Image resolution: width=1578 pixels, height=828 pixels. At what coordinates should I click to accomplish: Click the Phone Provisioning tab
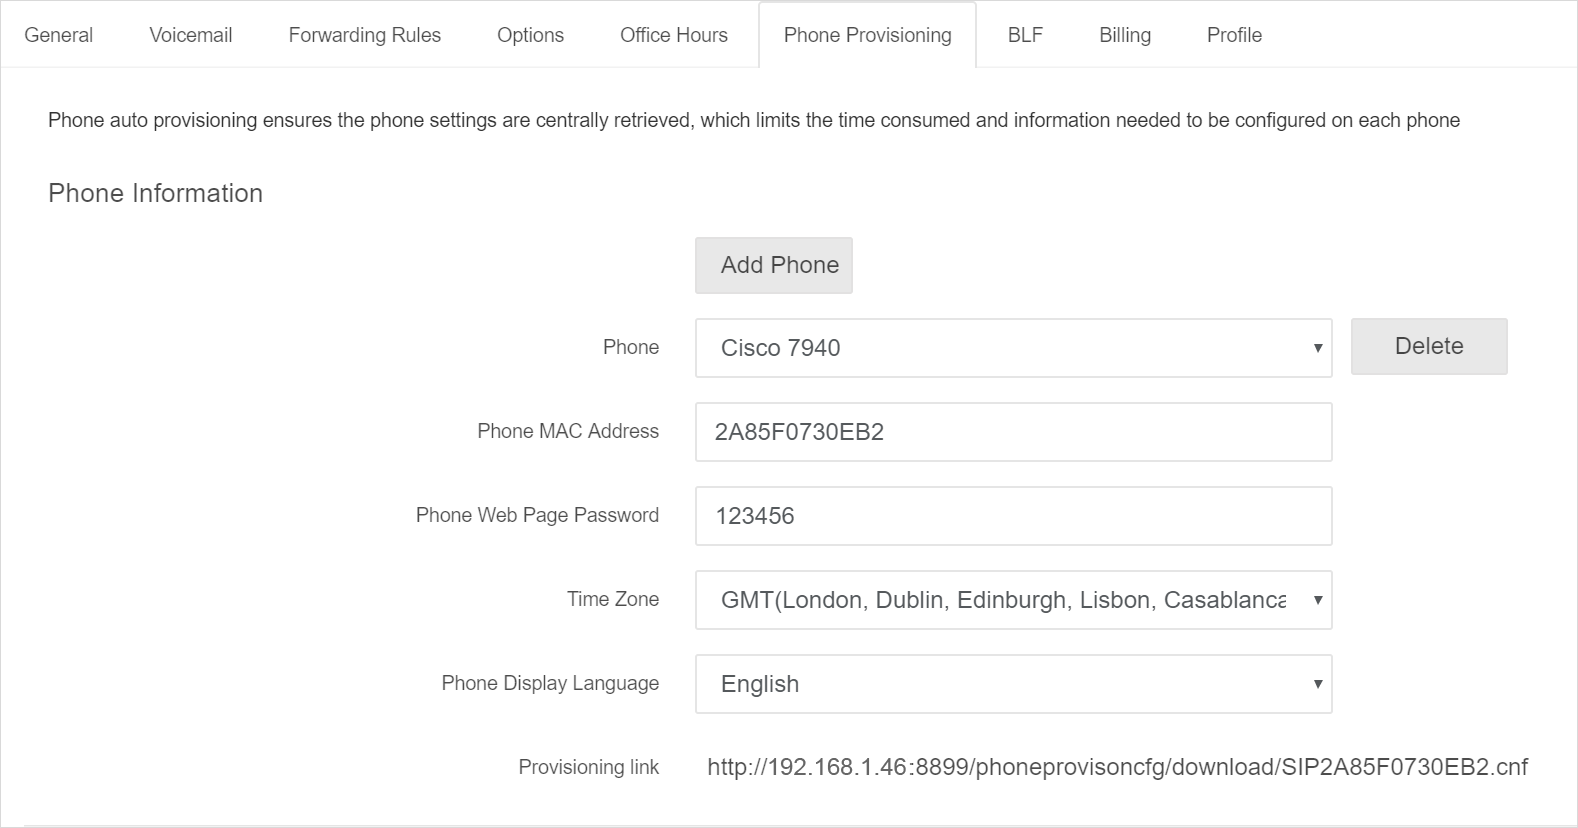868,35
